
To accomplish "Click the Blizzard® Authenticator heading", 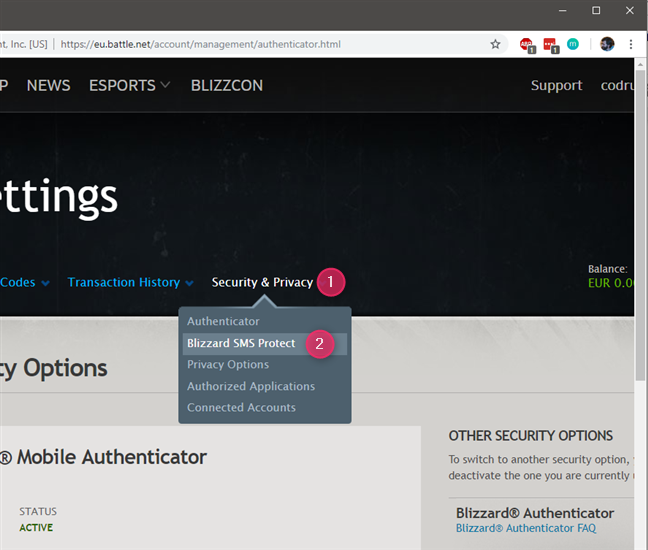I will point(535,513).
